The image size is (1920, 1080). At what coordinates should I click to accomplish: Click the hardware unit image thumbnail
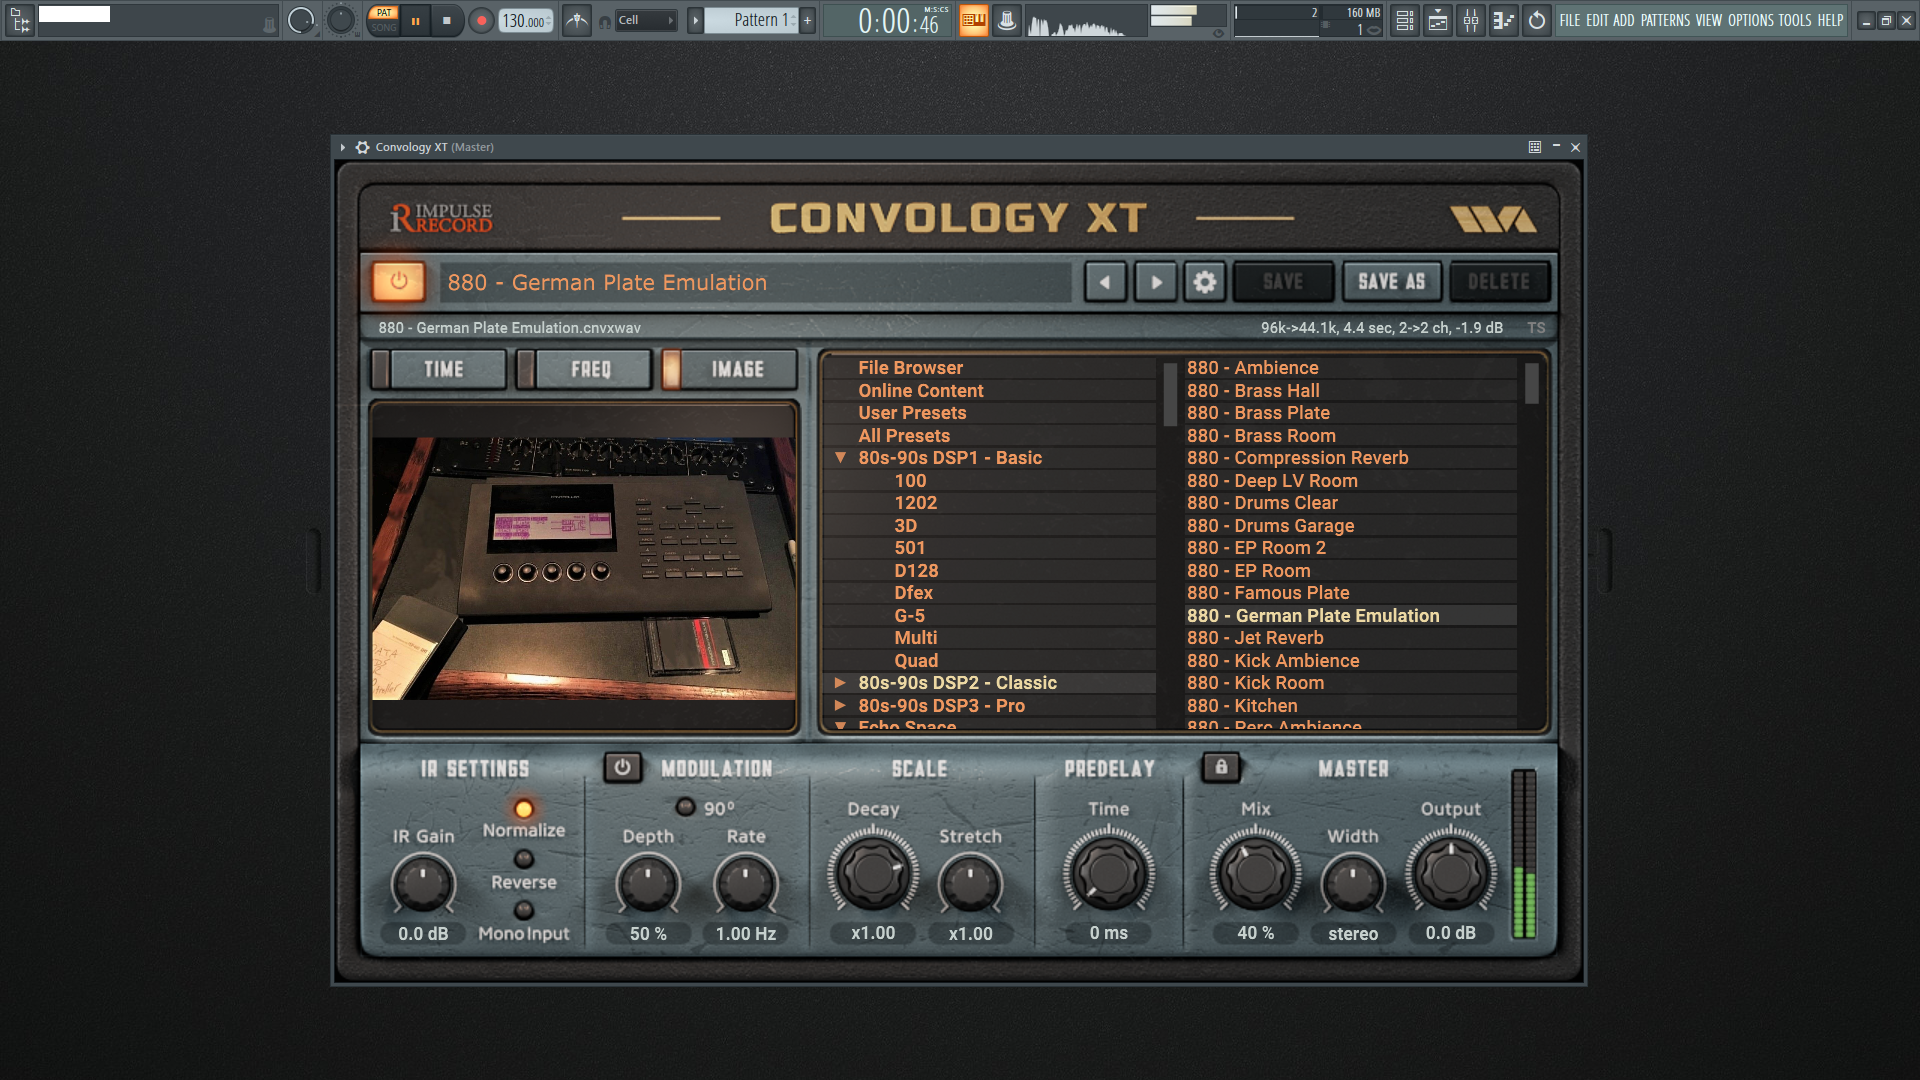(x=584, y=568)
